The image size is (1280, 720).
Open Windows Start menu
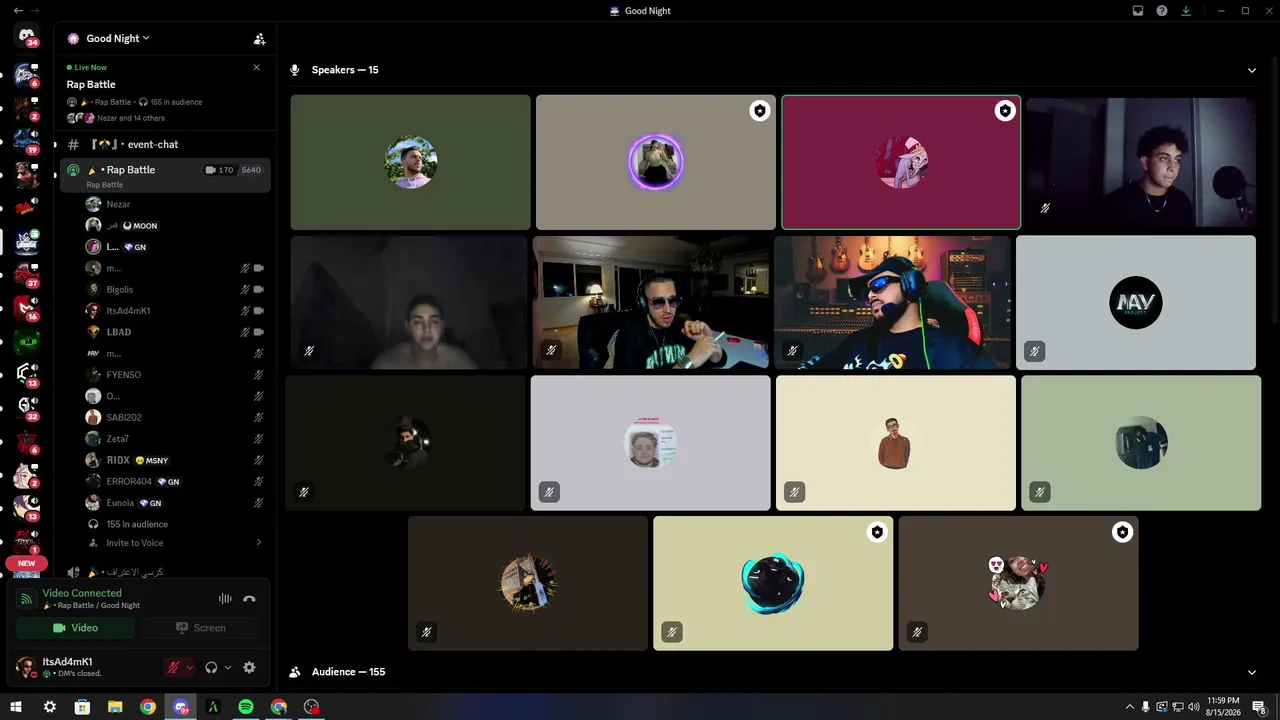(16, 707)
